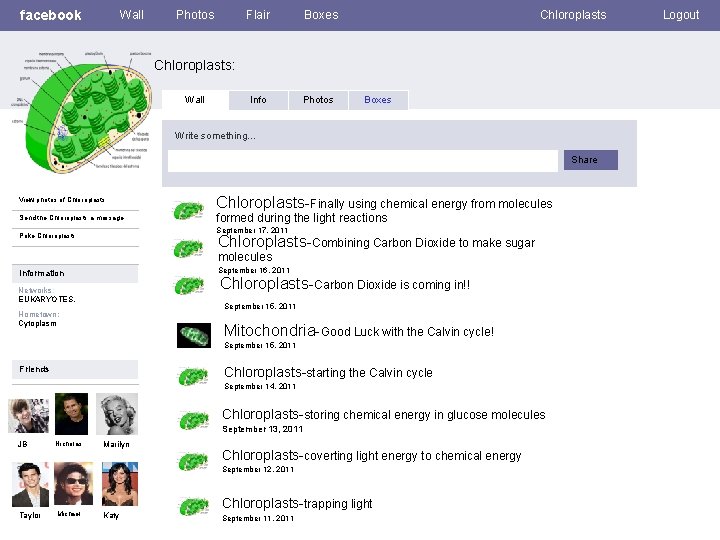720x540 pixels.
Task: Click the facebook logo in header
Action: 51,15
